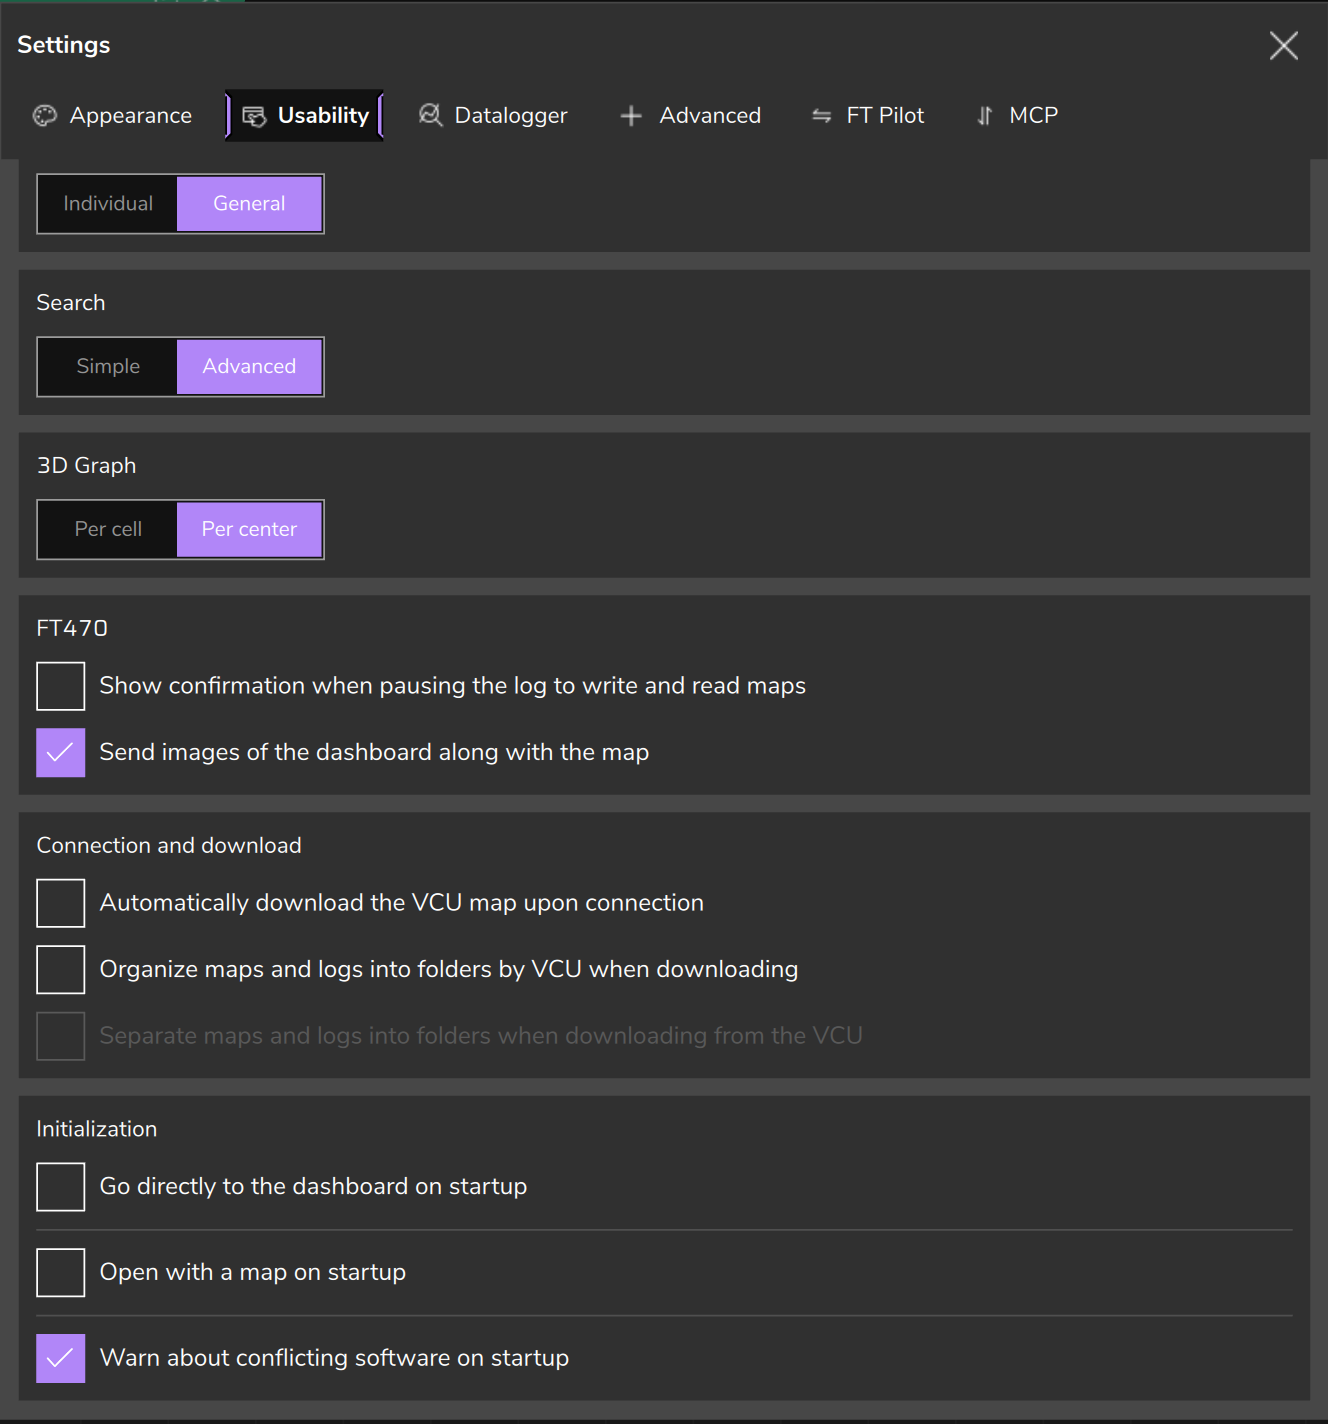Check Go directly to the dashboard

pos(61,1187)
